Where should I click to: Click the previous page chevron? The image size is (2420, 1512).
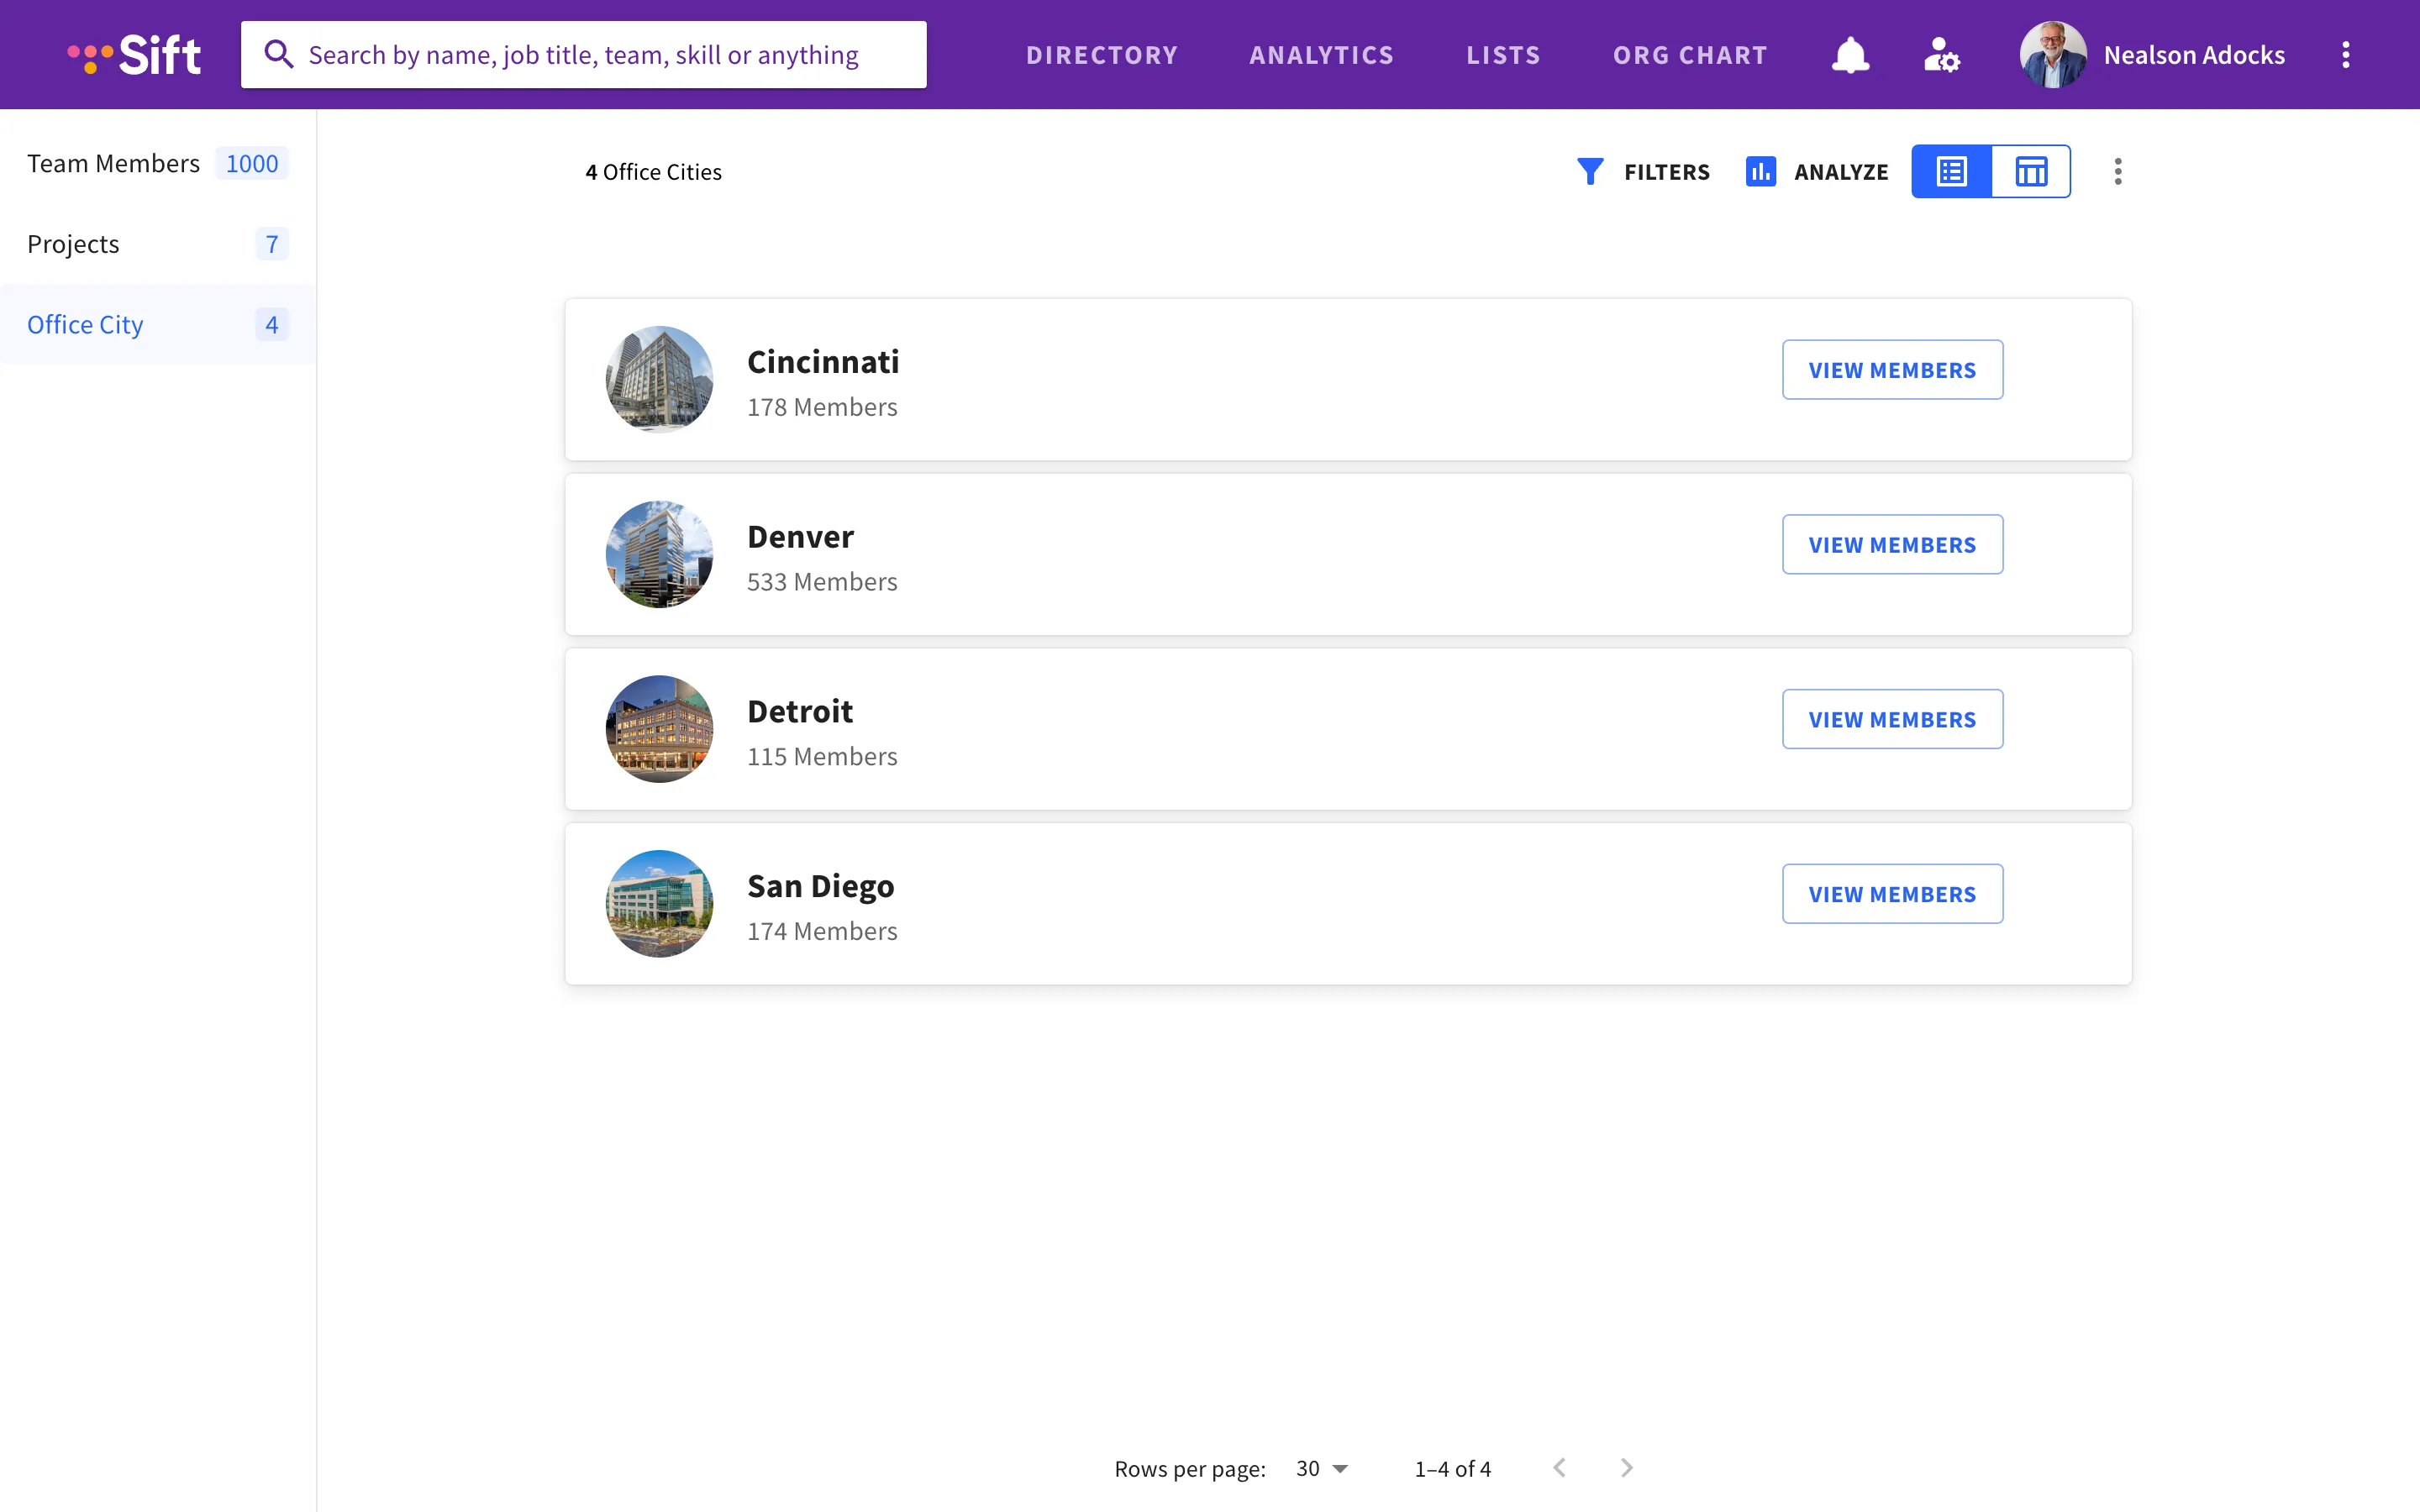pyautogui.click(x=1560, y=1467)
